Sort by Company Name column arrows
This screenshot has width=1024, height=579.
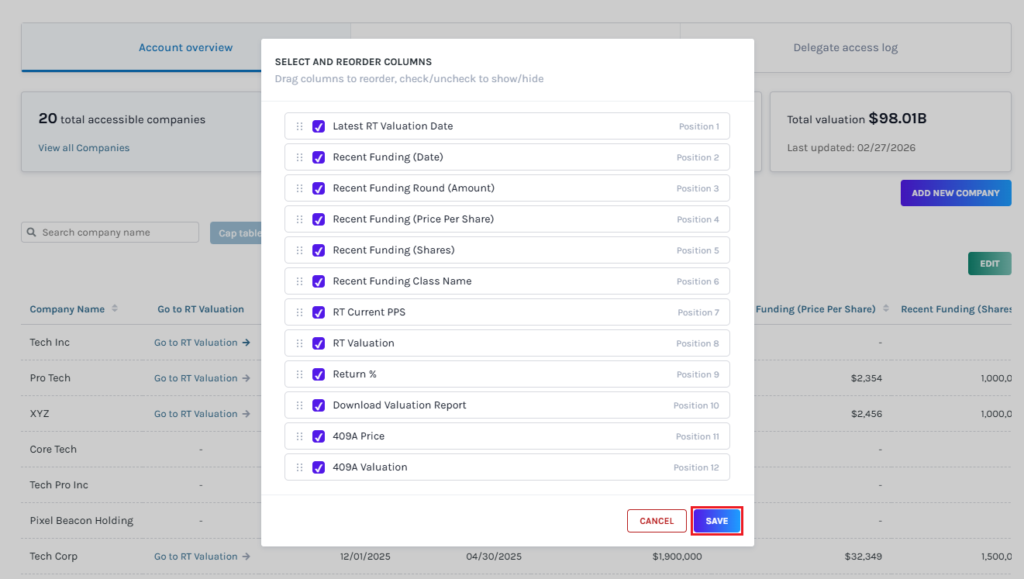pyautogui.click(x=114, y=309)
